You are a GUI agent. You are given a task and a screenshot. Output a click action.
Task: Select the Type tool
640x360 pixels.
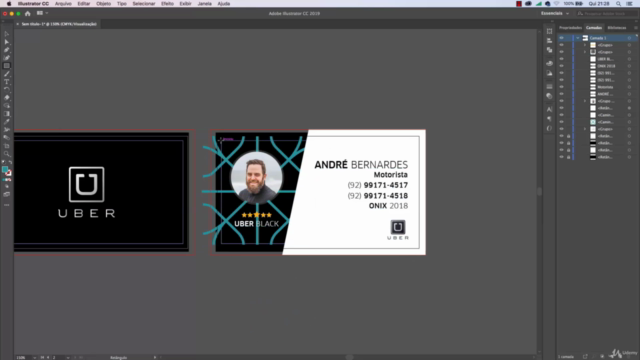pos(7,82)
